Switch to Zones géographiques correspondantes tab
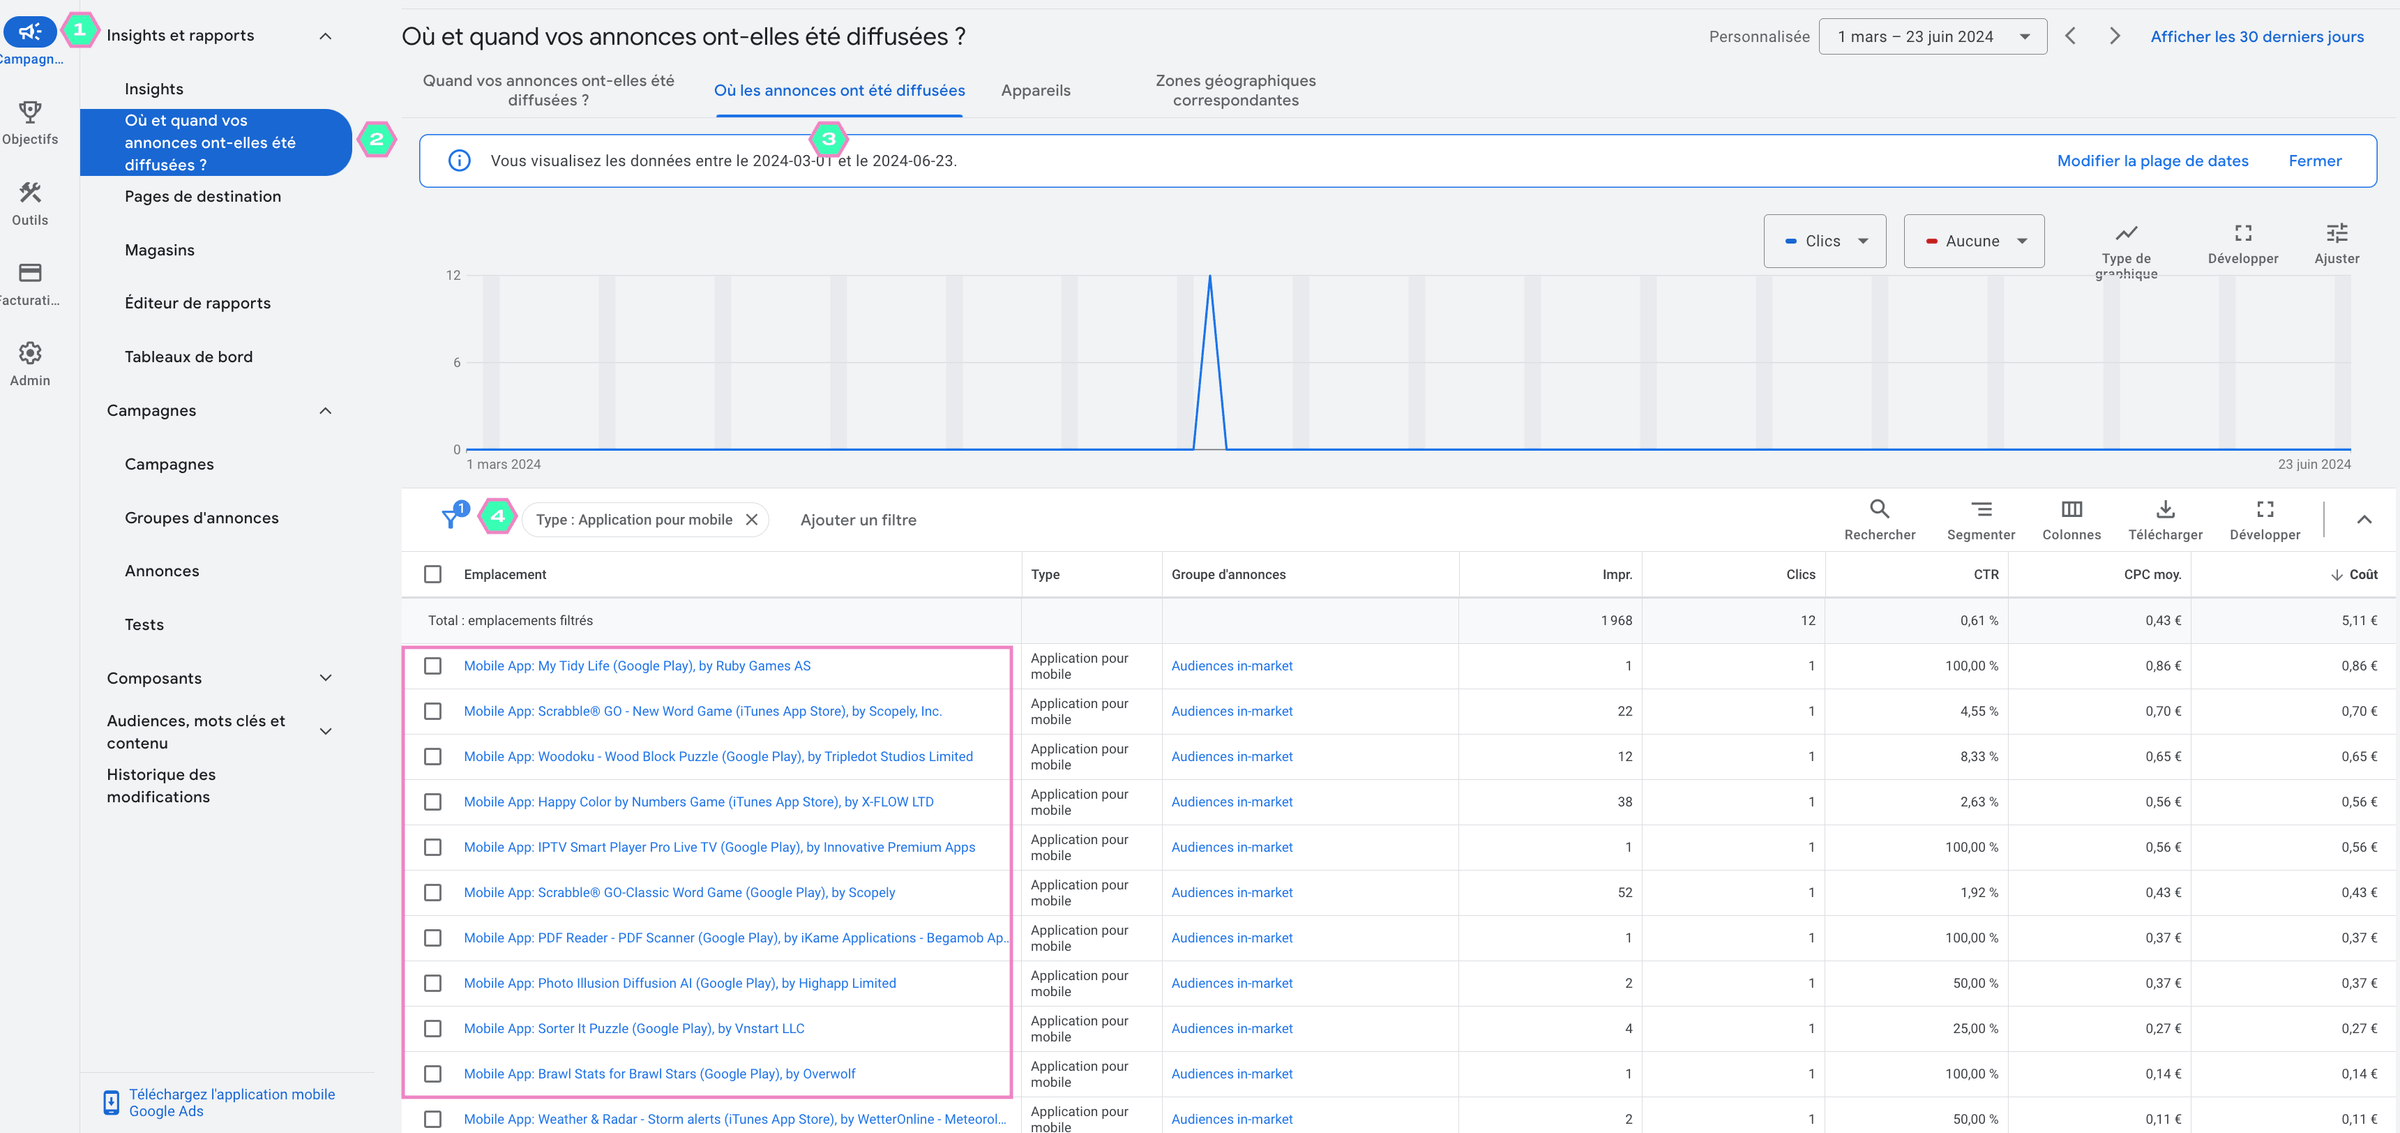The height and width of the screenshot is (1133, 2400). click(x=1236, y=90)
